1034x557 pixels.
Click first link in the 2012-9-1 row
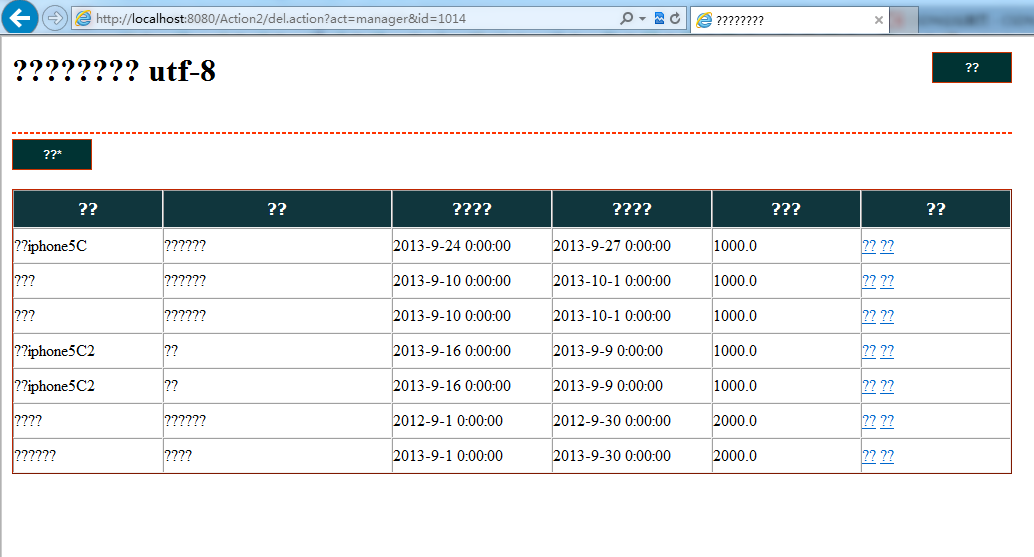pyautogui.click(x=869, y=421)
